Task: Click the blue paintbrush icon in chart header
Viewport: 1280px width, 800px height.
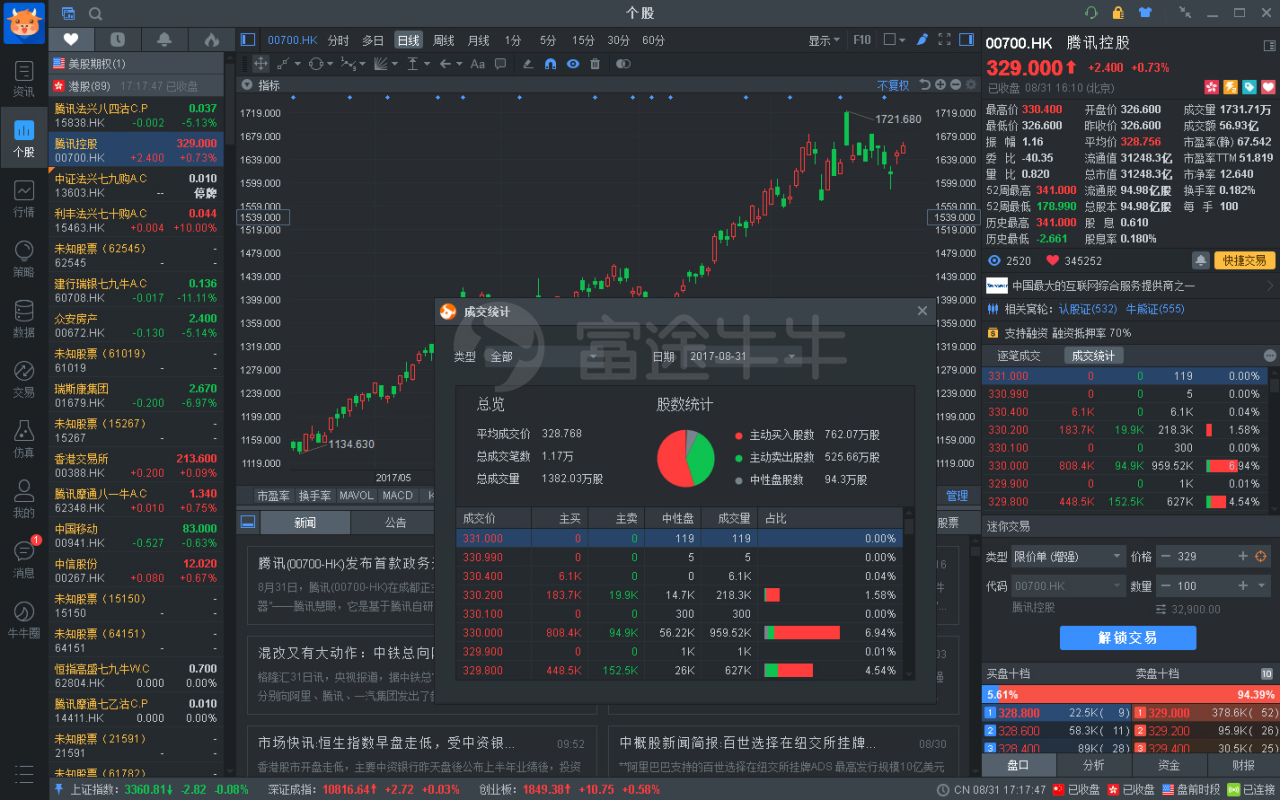Action: 922,40
